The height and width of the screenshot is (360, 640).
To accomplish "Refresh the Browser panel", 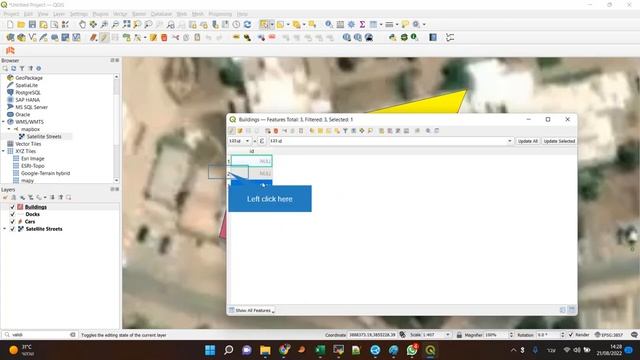I will 13,69.
